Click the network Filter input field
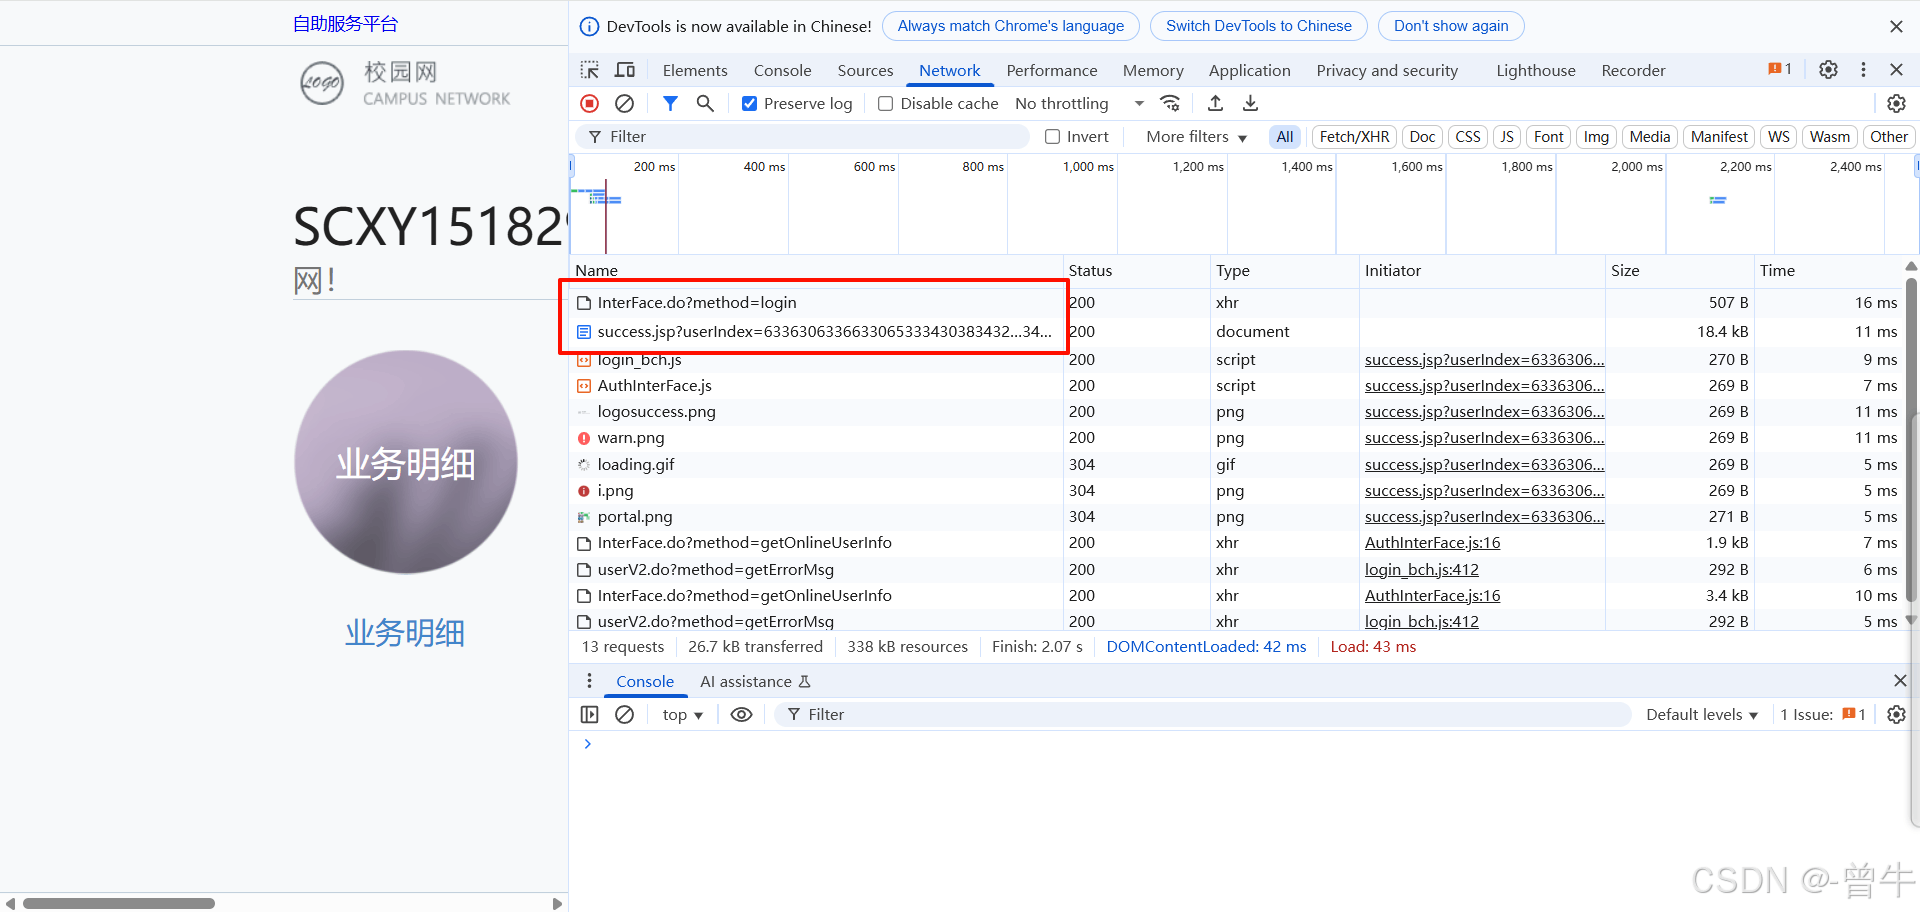This screenshot has height=912, width=1920. 803,136
